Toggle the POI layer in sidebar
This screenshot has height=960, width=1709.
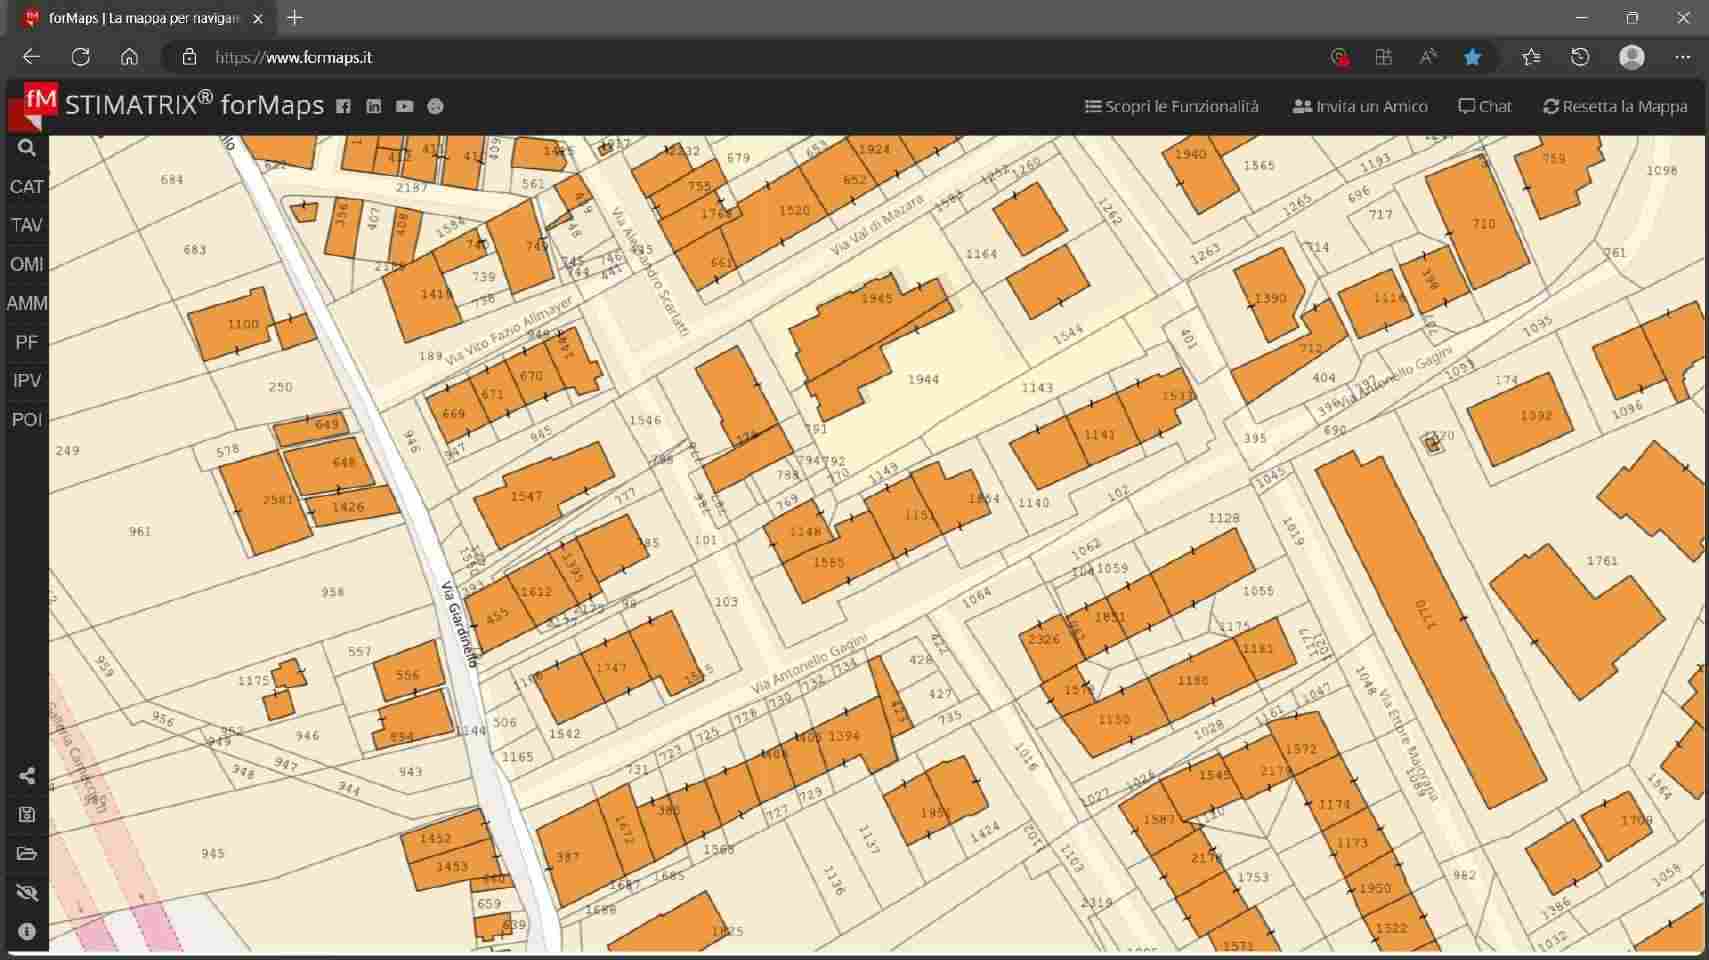27,420
